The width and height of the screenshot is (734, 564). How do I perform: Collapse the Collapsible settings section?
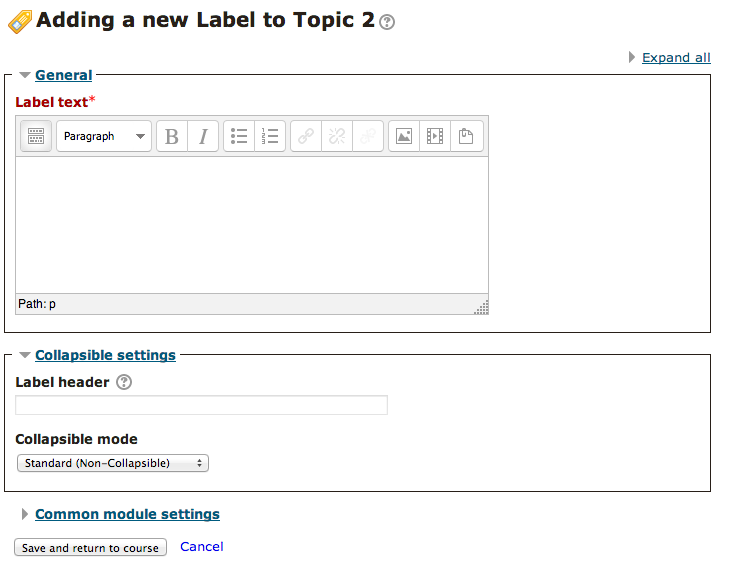[x=105, y=355]
